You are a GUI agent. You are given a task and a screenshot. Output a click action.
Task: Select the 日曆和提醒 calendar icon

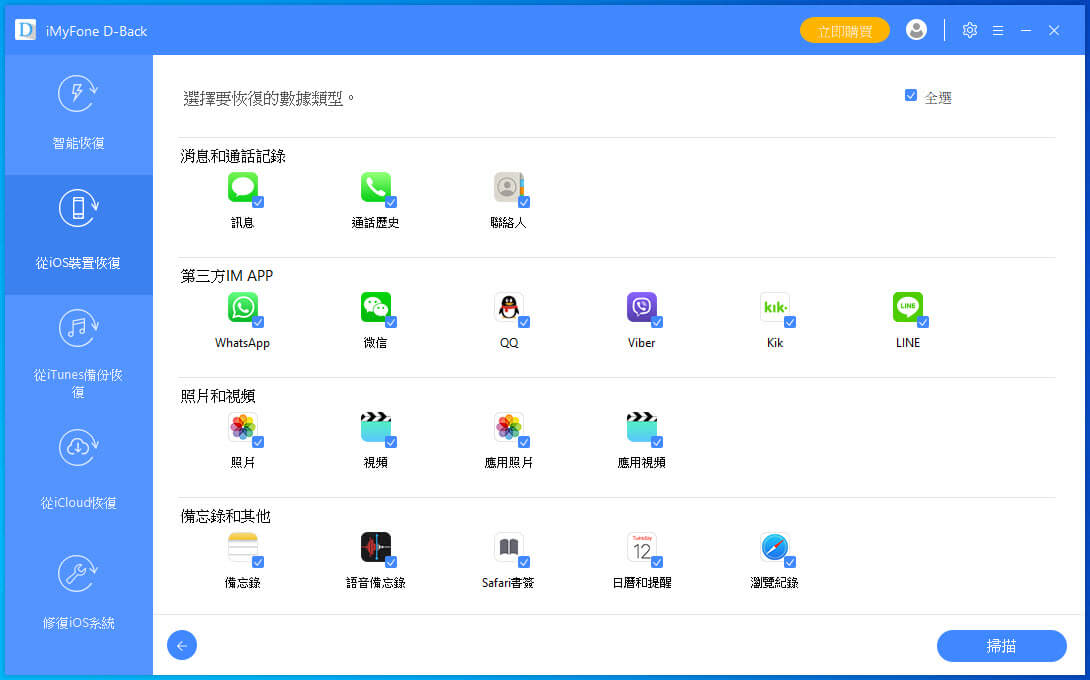pyautogui.click(x=642, y=547)
